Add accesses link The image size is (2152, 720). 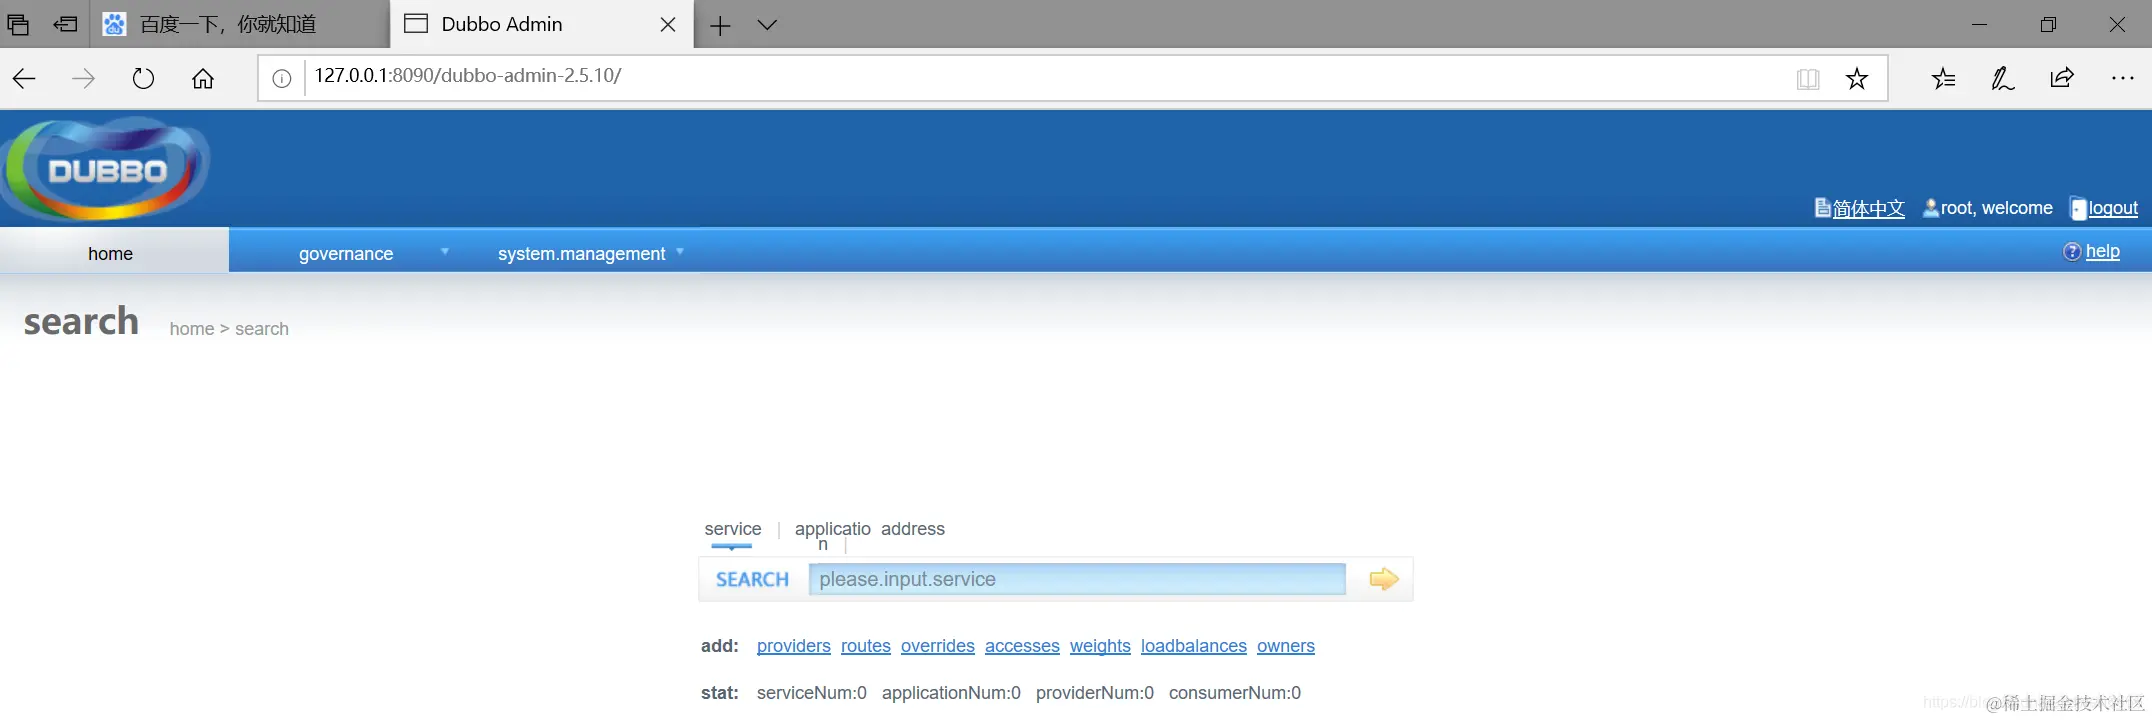[1022, 646]
